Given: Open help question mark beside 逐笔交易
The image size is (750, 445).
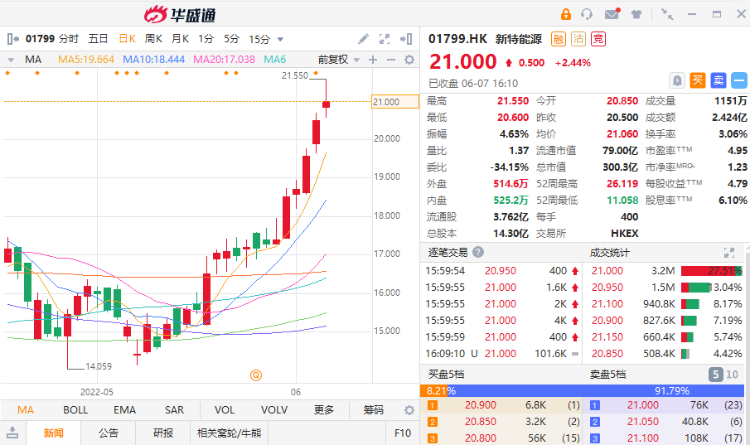Looking at the screenshot, I should coord(478,252).
